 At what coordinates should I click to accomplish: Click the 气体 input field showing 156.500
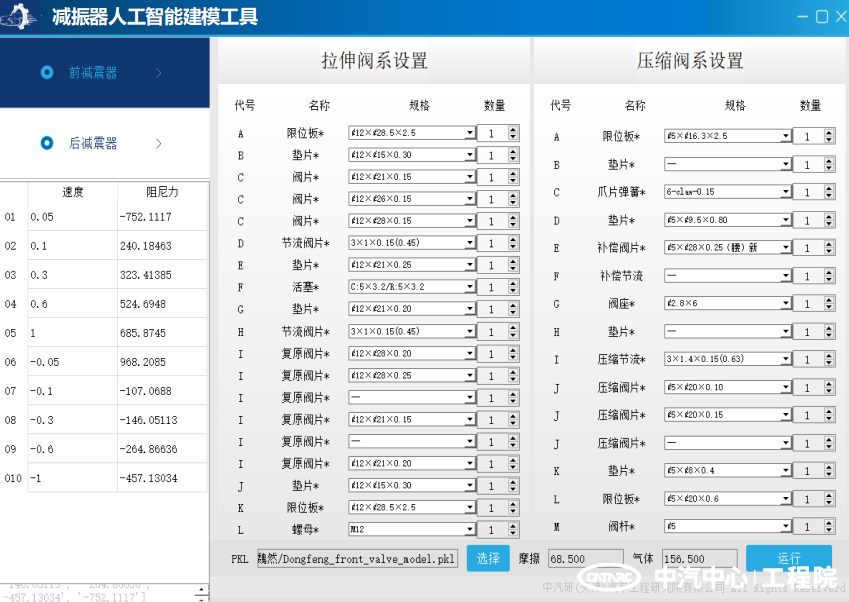(698, 558)
